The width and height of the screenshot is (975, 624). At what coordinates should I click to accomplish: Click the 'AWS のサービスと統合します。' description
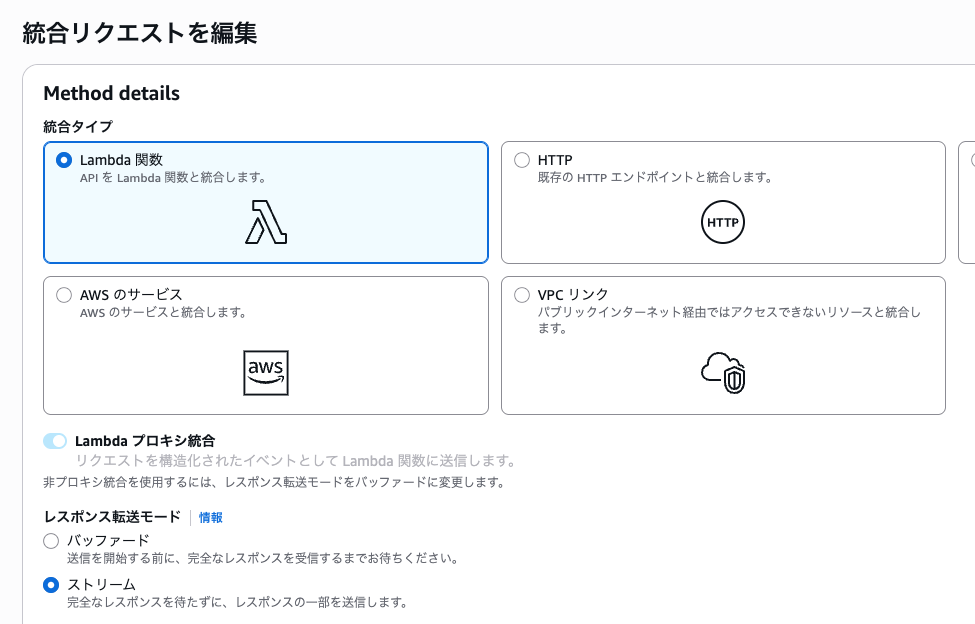(164, 313)
